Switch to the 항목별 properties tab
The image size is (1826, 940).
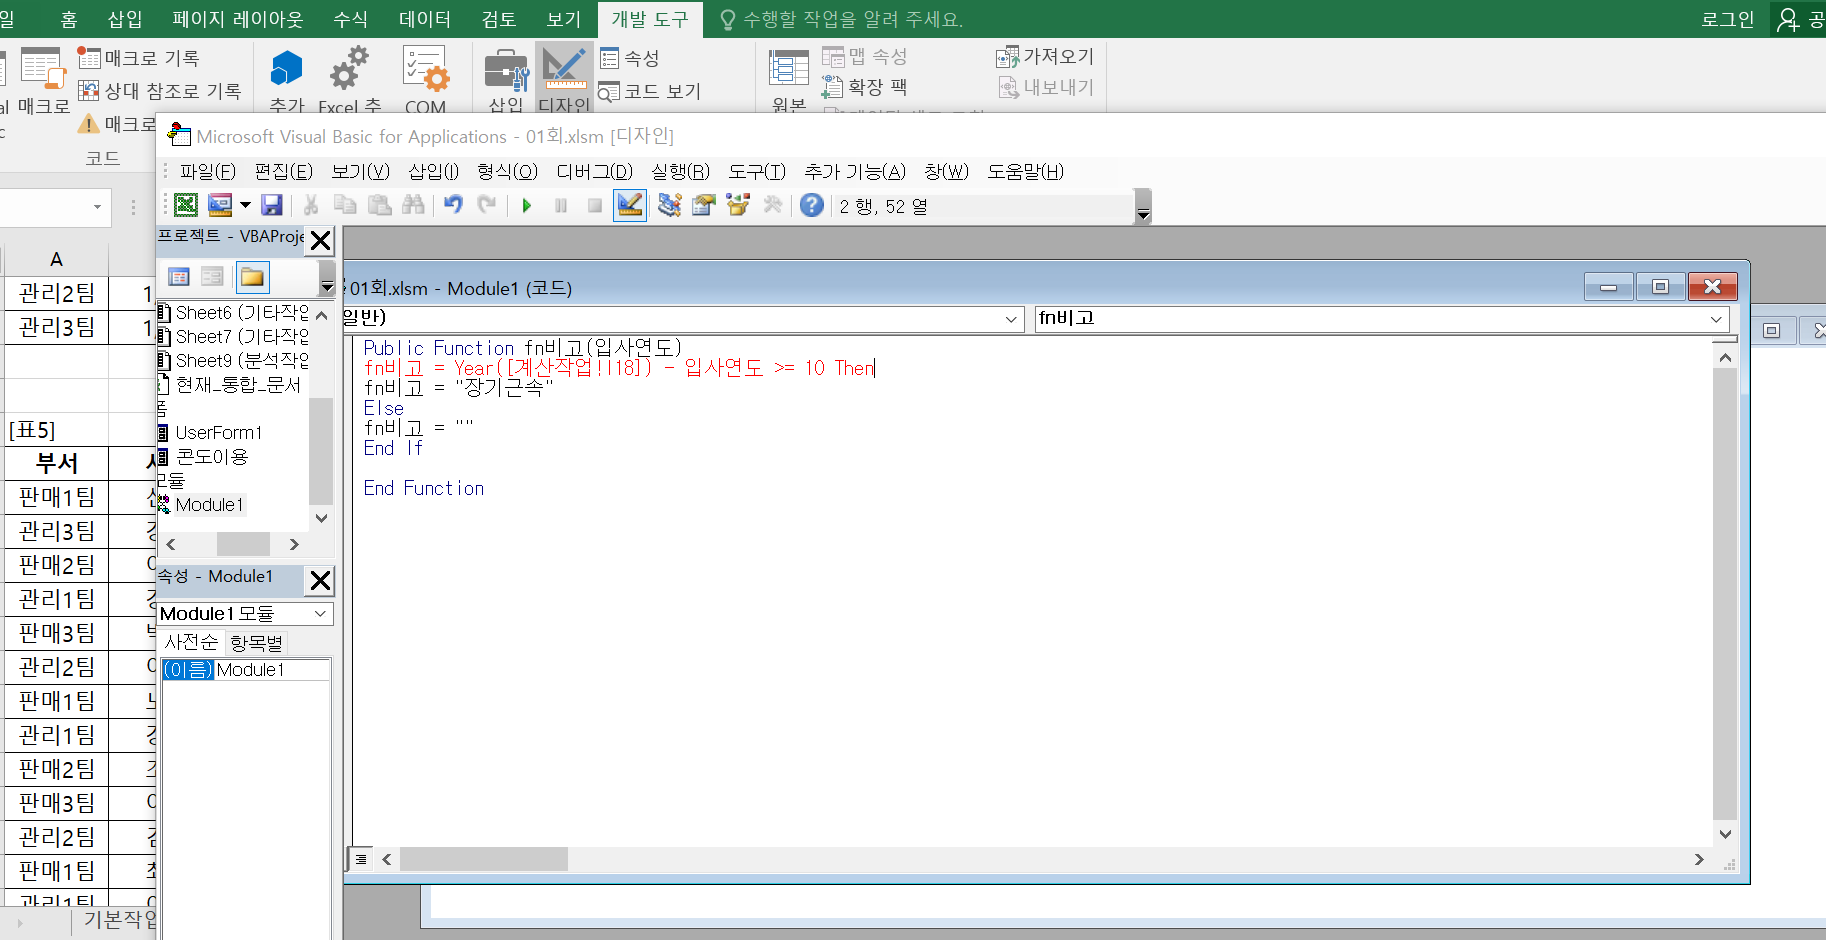point(256,642)
